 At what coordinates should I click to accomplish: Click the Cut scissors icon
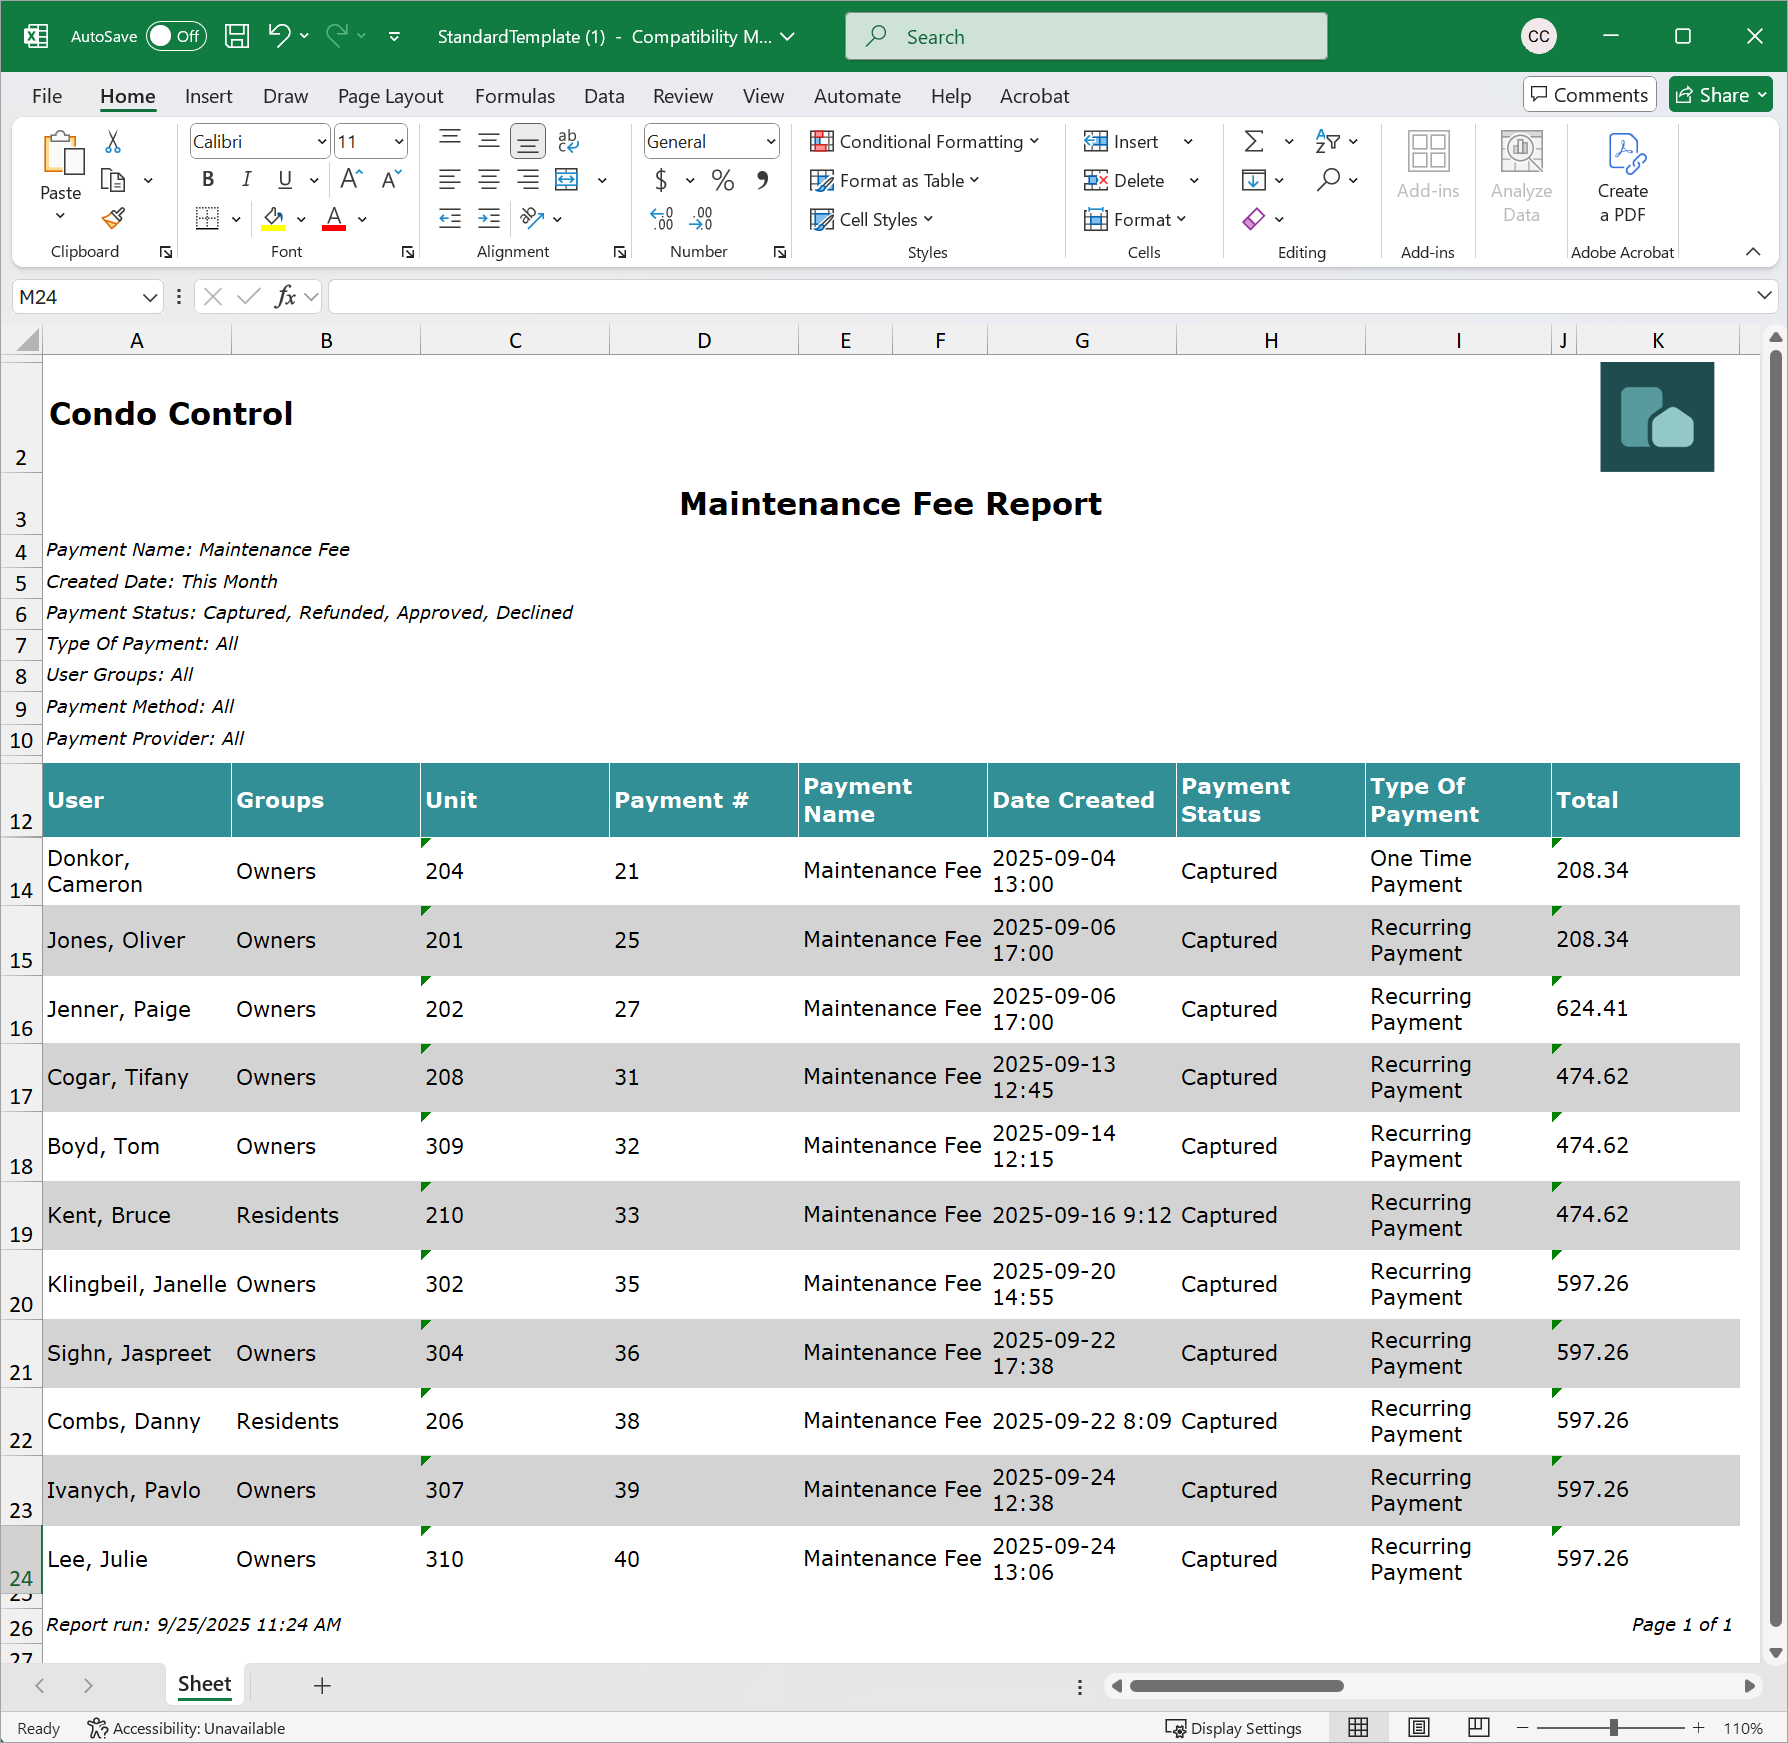pyautogui.click(x=113, y=142)
